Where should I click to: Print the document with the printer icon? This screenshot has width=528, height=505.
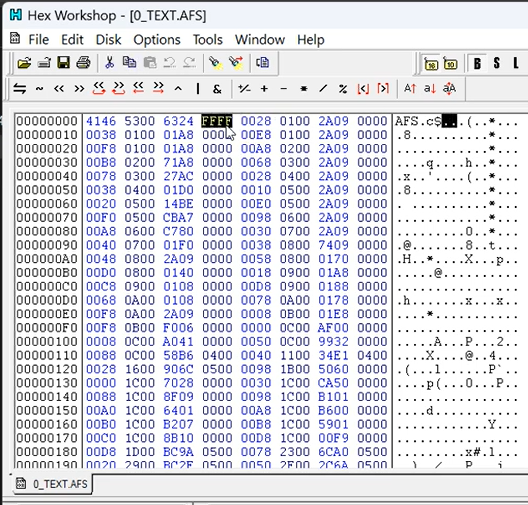83,63
